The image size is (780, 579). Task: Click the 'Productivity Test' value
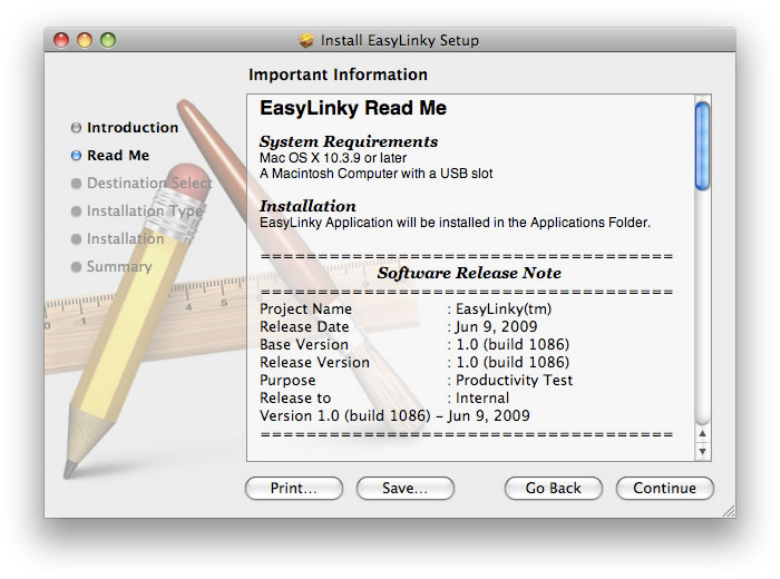(514, 381)
